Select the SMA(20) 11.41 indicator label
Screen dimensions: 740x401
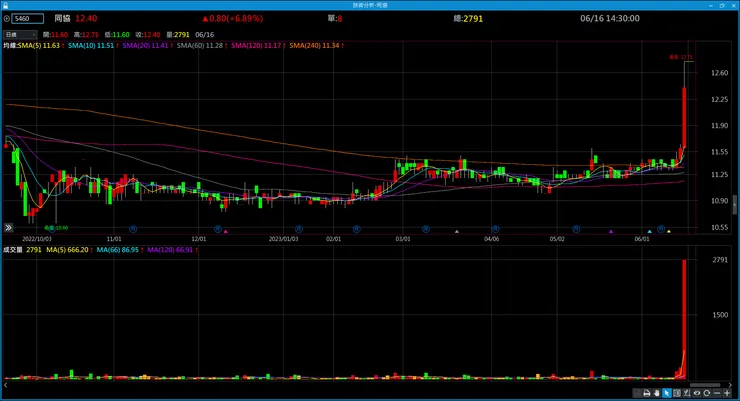(x=145, y=45)
